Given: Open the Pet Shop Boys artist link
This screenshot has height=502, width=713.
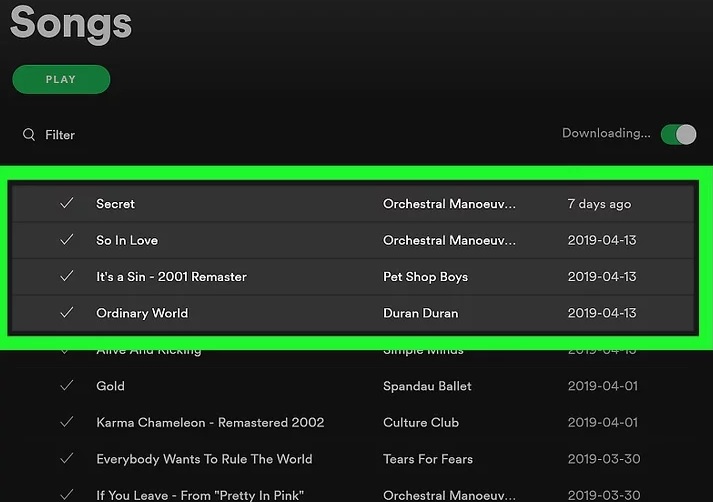Looking at the screenshot, I should tap(425, 277).
